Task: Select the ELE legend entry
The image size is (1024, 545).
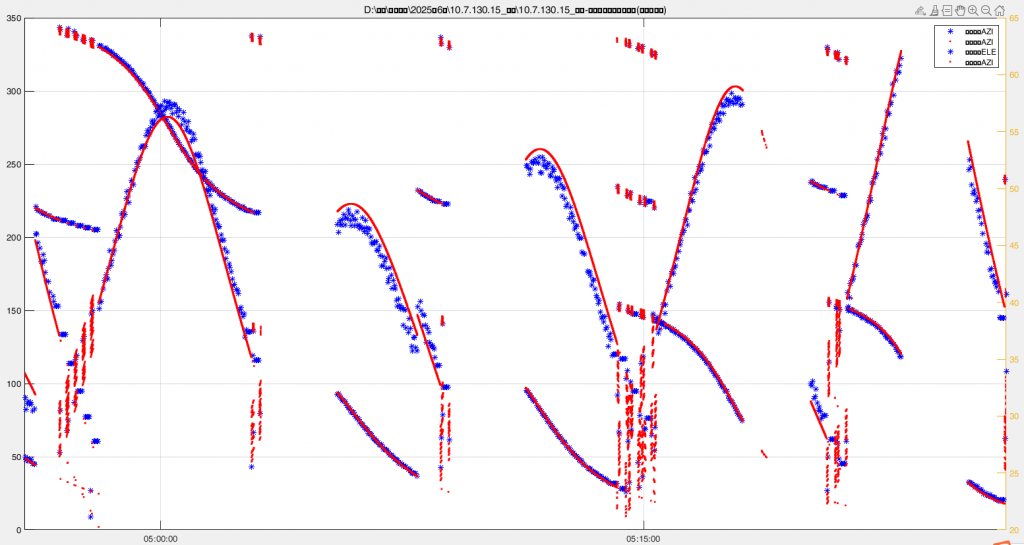Action: (x=971, y=52)
